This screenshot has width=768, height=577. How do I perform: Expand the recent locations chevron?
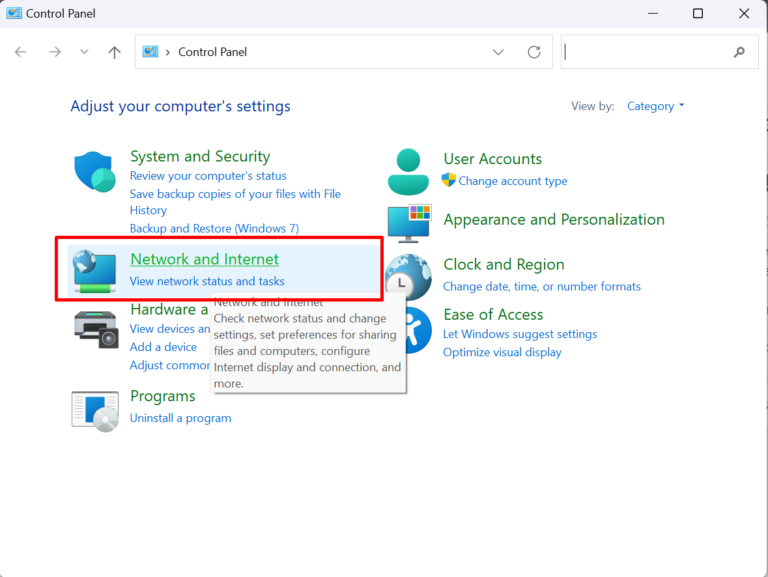coord(84,52)
